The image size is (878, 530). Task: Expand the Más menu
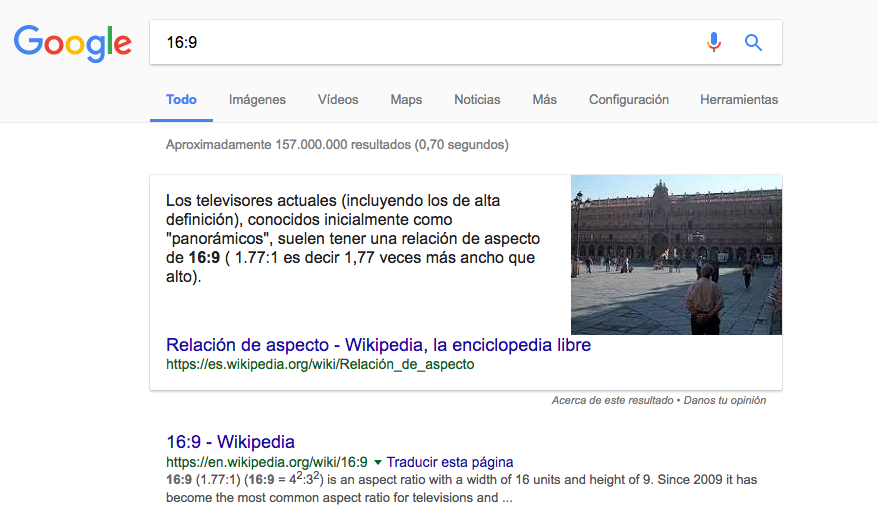tap(544, 100)
